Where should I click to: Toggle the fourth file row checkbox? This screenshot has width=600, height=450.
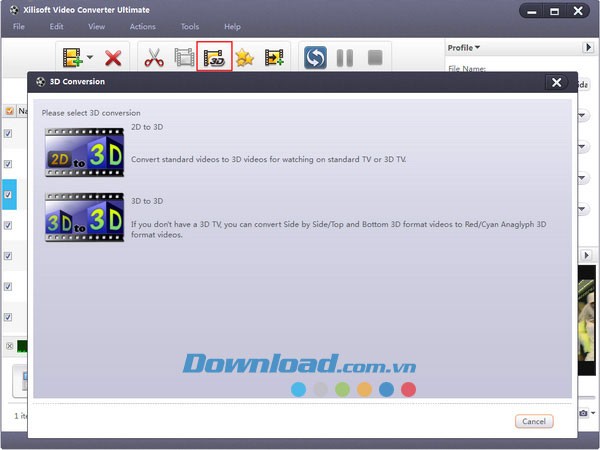point(8,225)
